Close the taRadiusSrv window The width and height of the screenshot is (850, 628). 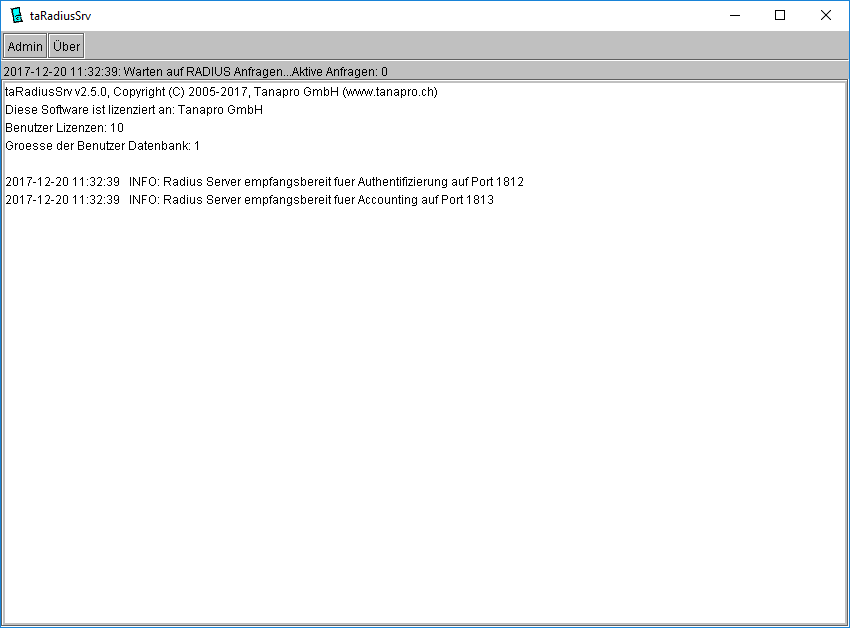[x=826, y=15]
